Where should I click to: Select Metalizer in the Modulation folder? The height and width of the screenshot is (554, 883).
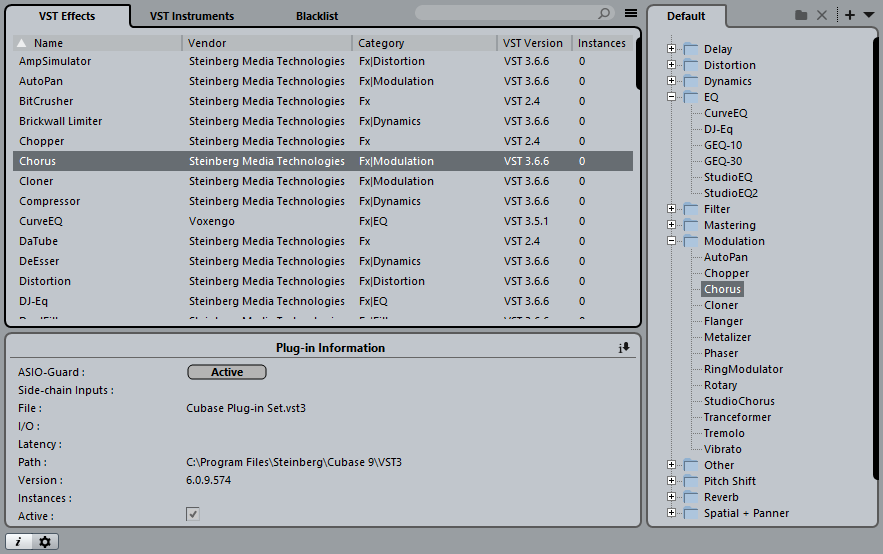727,337
